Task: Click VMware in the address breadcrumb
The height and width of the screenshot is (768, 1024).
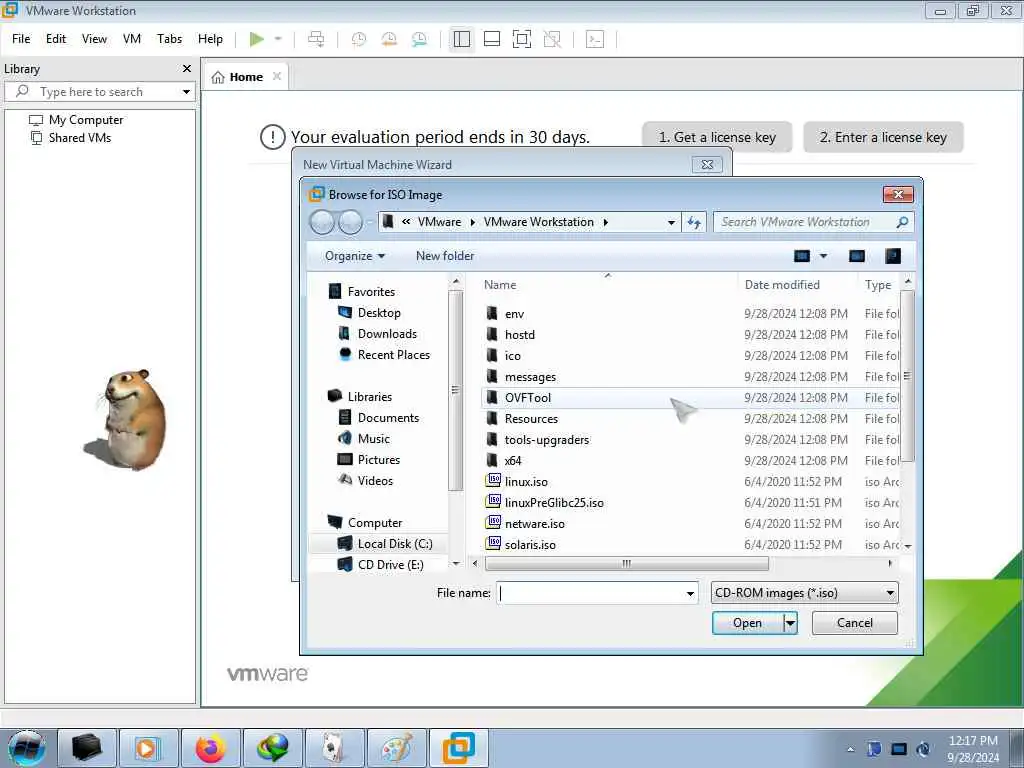Action: click(x=440, y=222)
